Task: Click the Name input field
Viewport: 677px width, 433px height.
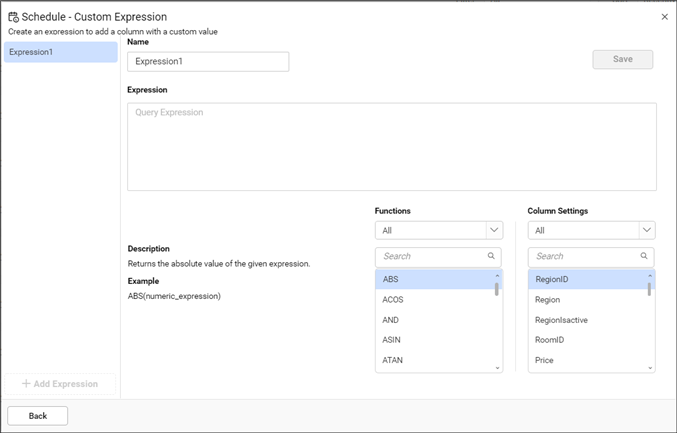Action: (x=208, y=62)
